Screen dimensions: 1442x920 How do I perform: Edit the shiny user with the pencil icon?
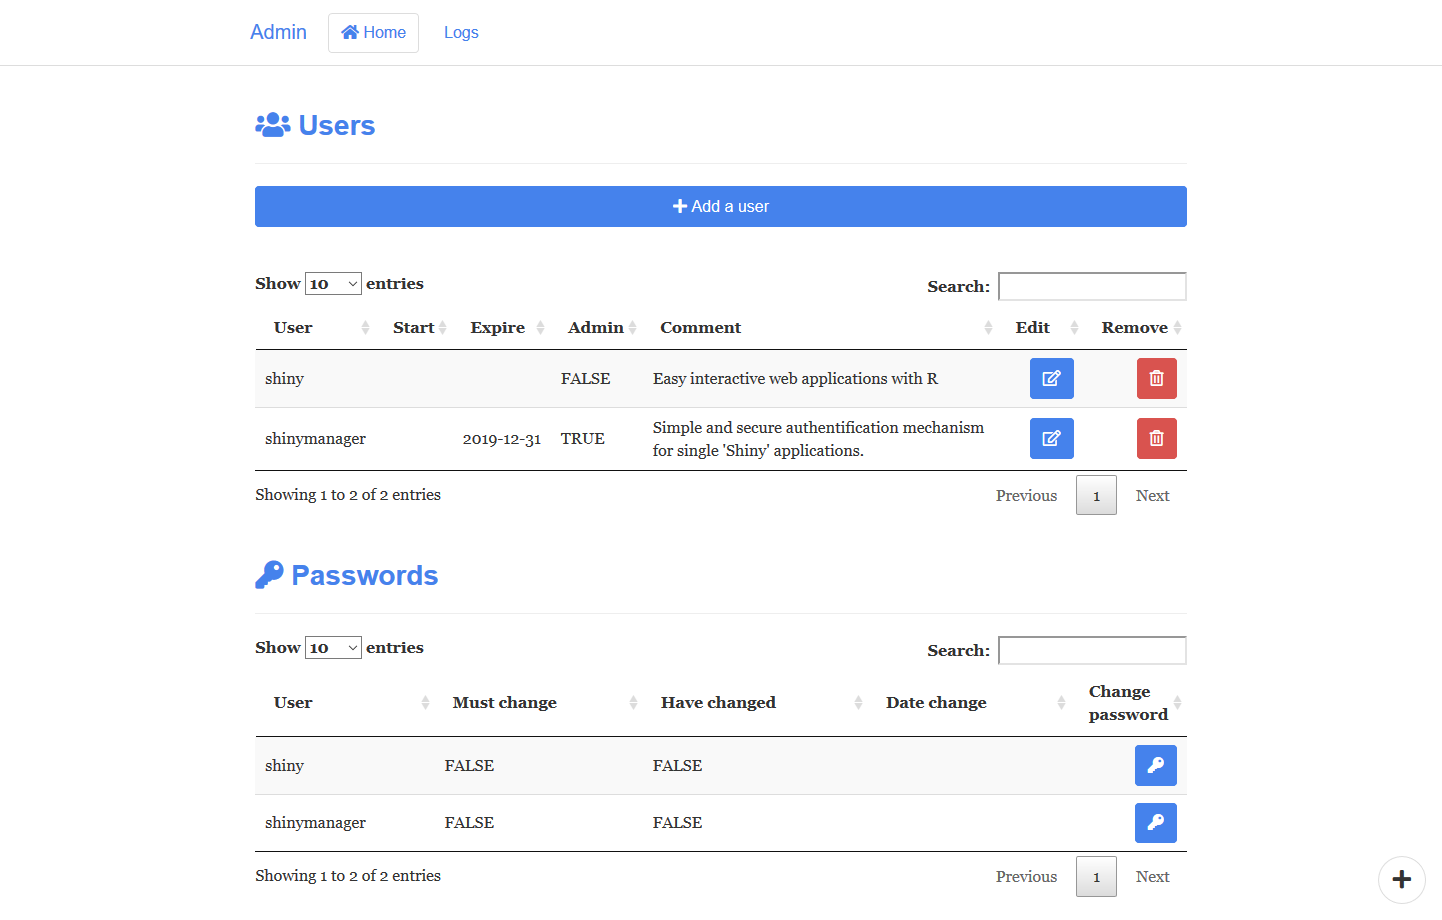[x=1051, y=378]
